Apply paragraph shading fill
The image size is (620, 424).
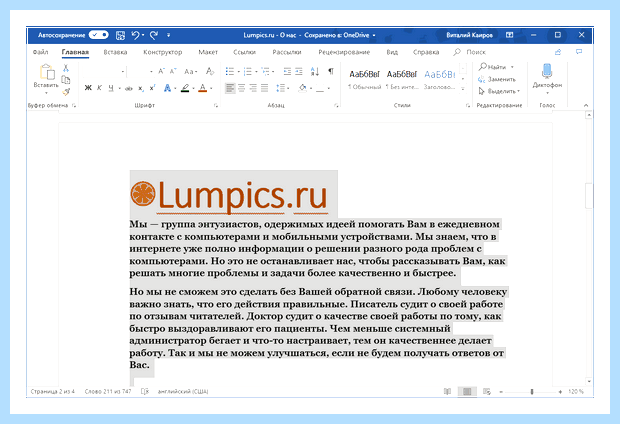(302, 88)
